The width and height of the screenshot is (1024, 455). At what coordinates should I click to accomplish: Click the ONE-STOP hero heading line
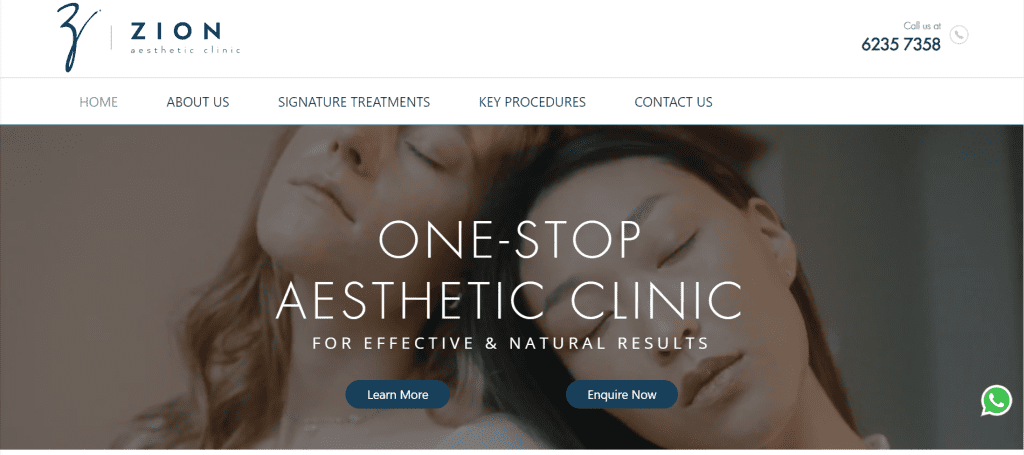tap(510, 240)
